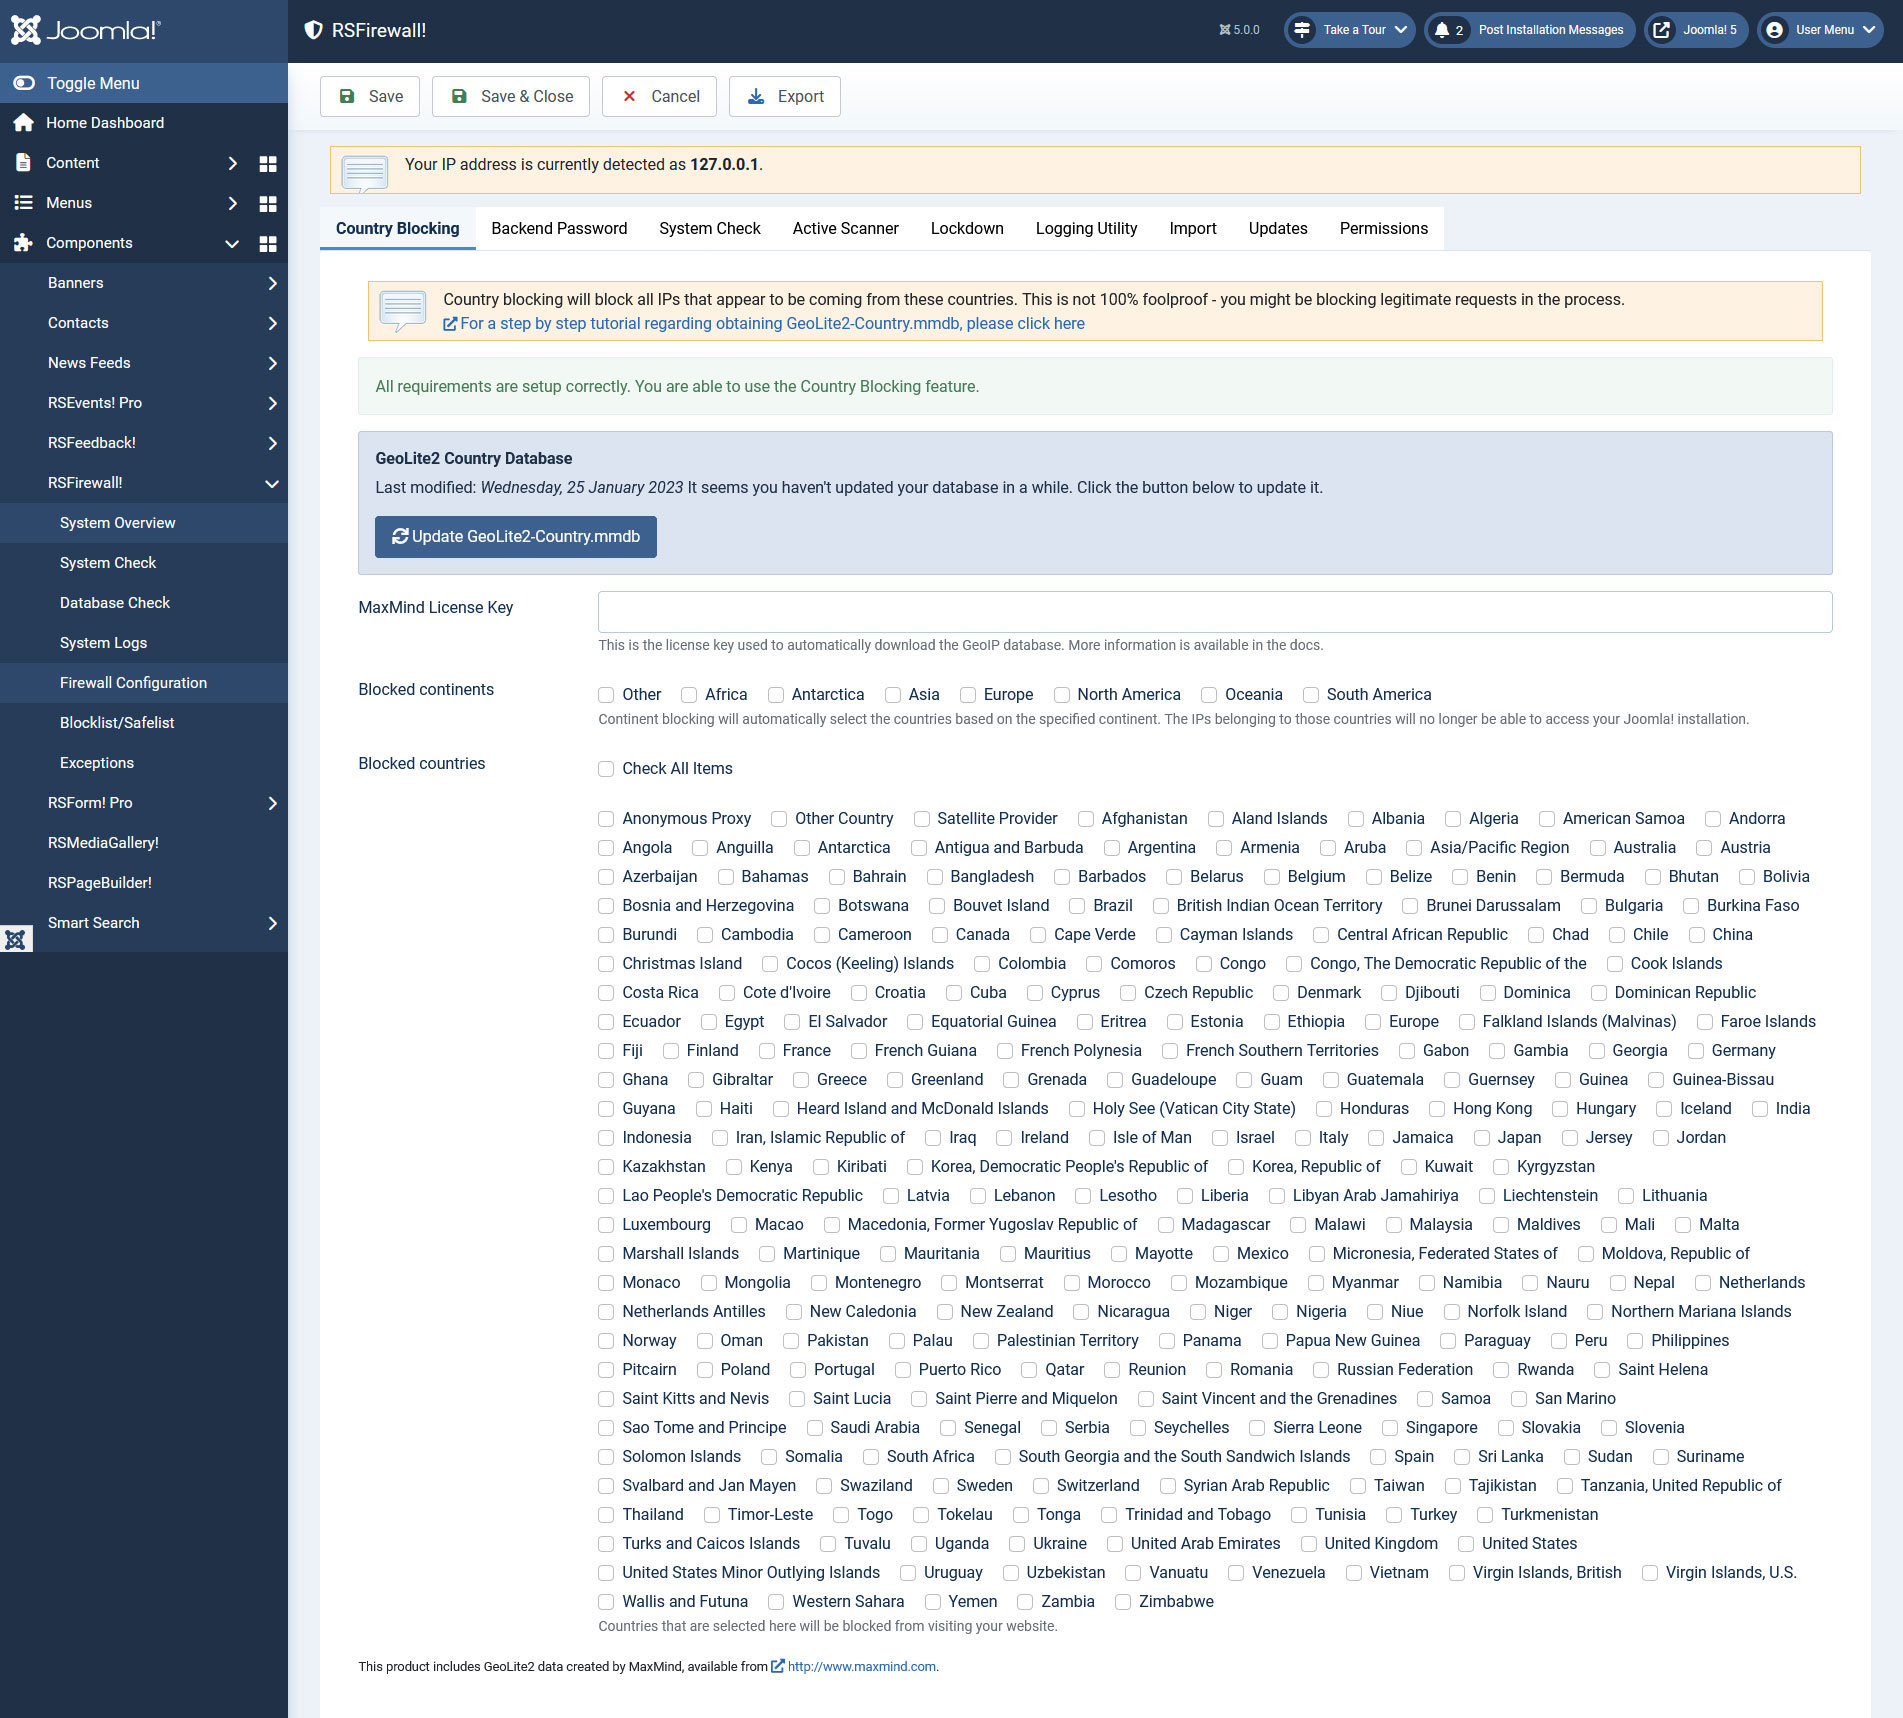Click the Cancel button
This screenshot has width=1903, height=1718.
pos(659,96)
